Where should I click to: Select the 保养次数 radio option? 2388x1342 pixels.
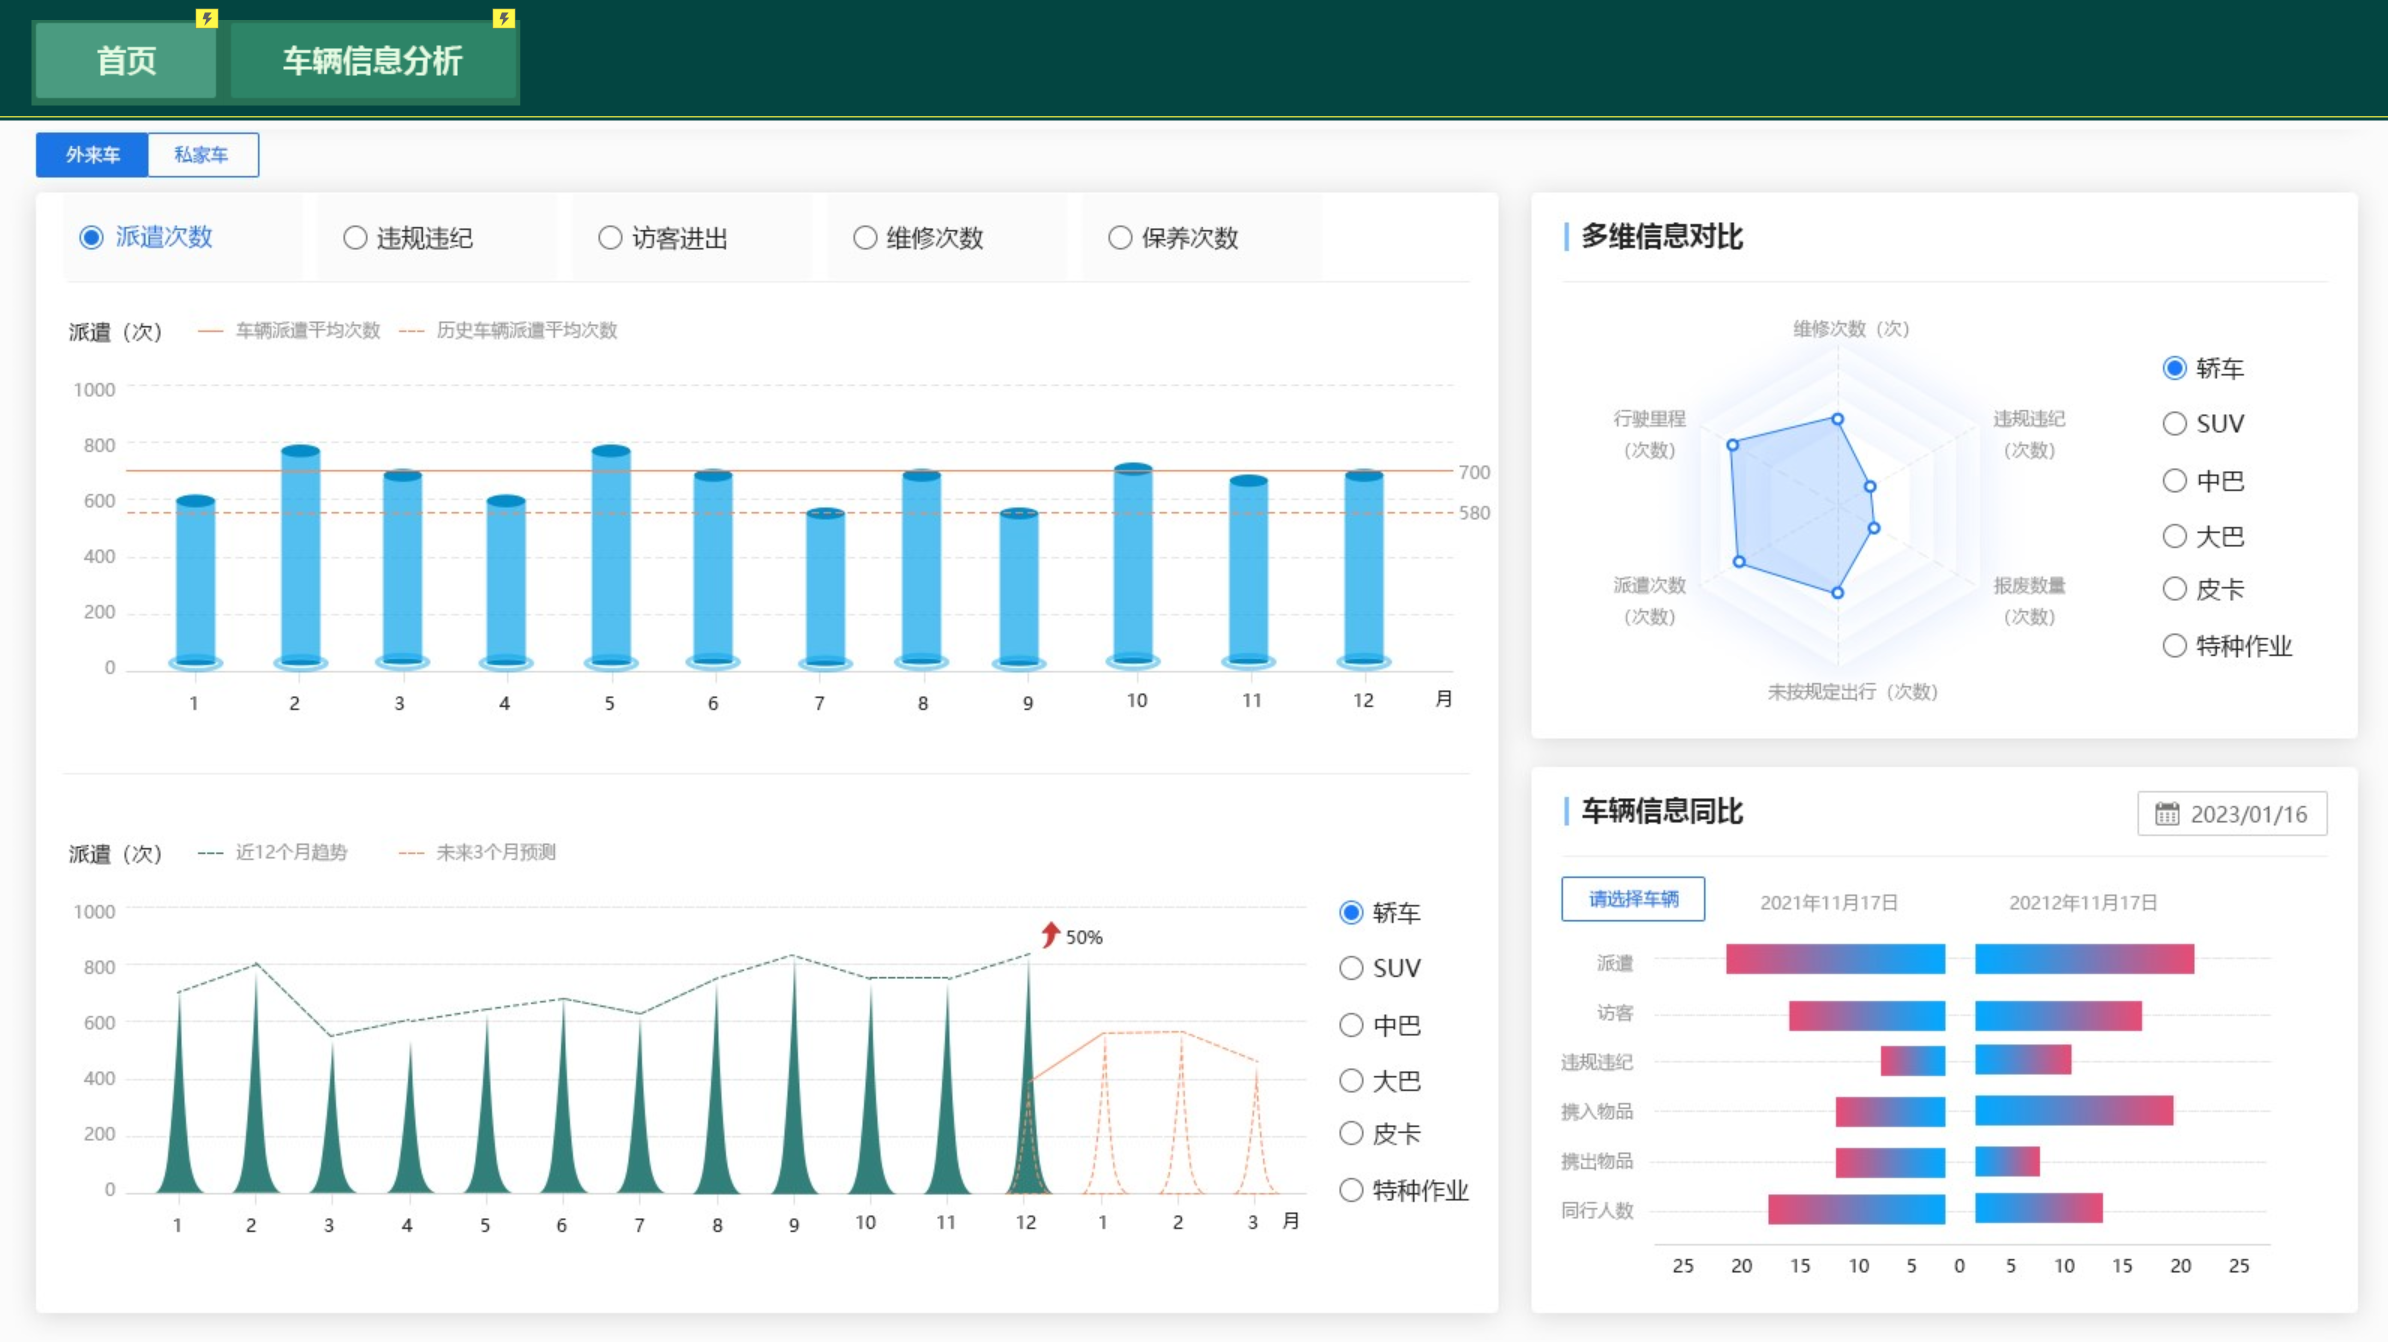coord(1173,238)
